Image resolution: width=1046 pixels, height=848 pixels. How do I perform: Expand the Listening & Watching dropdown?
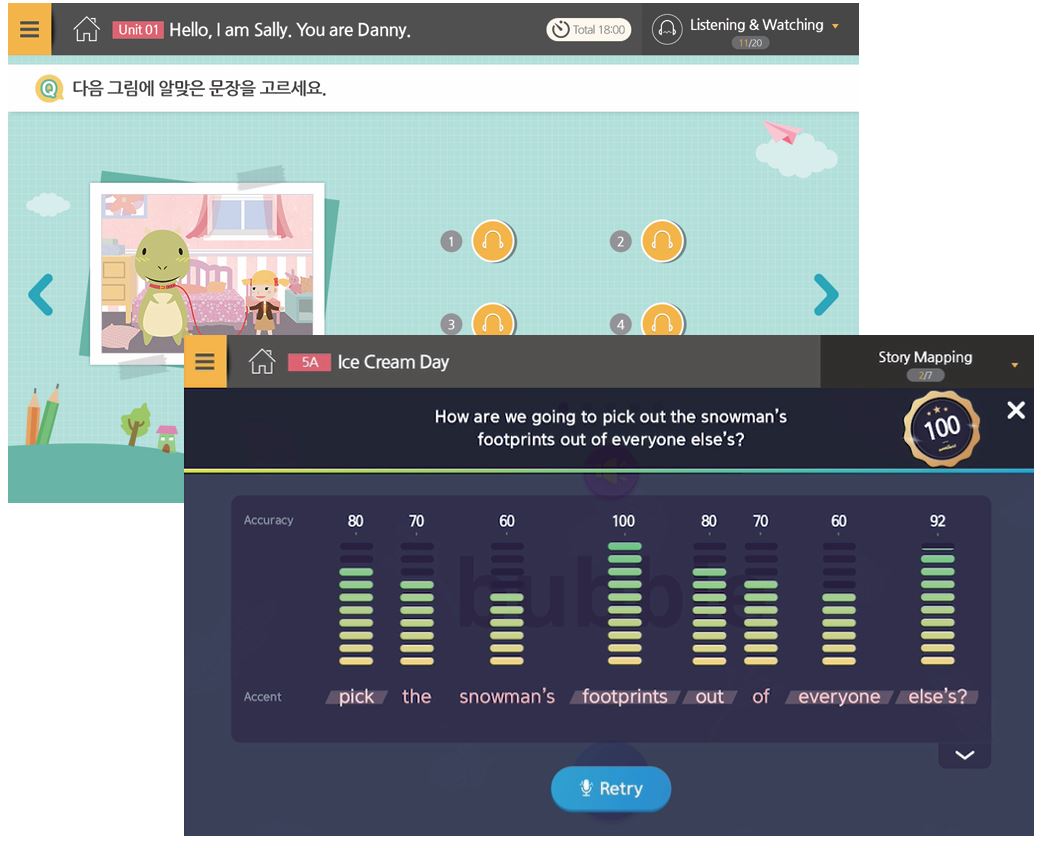835,26
